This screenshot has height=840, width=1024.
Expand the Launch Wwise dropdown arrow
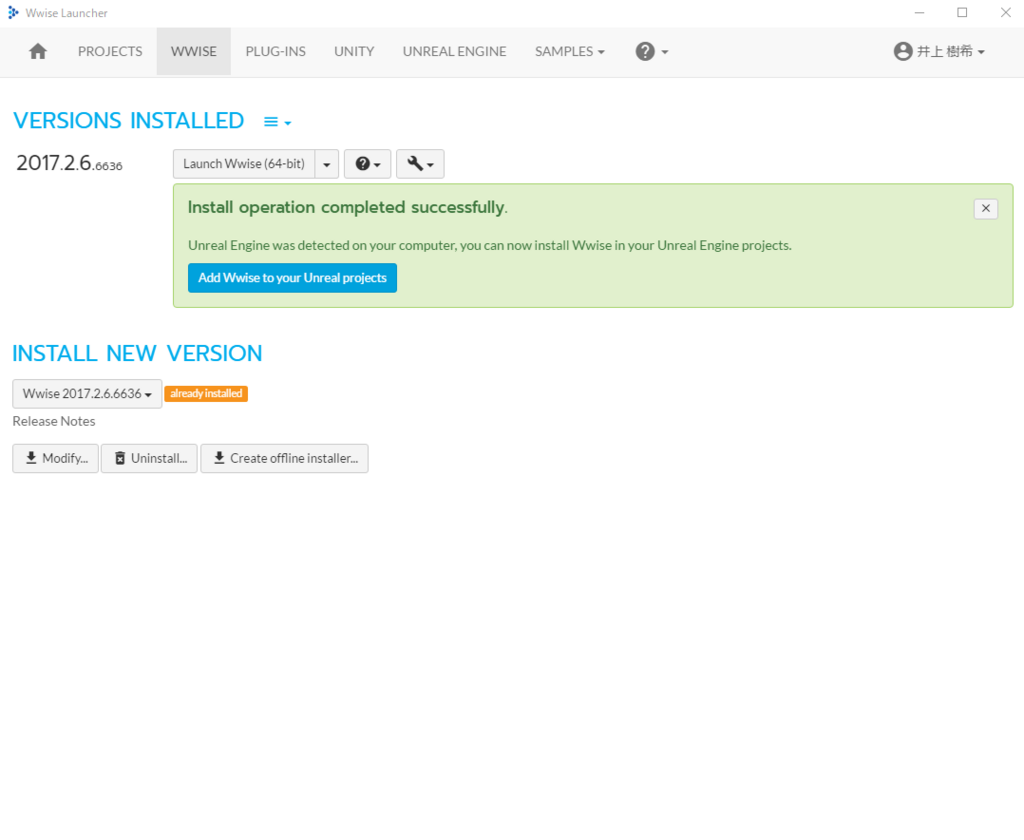tap(327, 164)
